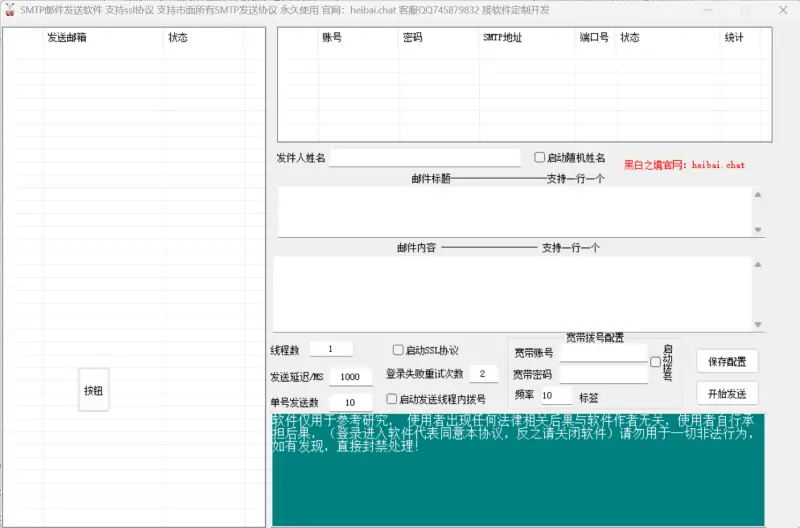The image size is (800, 528).
Task: Click the app icon in the title bar
Action: 9,9
